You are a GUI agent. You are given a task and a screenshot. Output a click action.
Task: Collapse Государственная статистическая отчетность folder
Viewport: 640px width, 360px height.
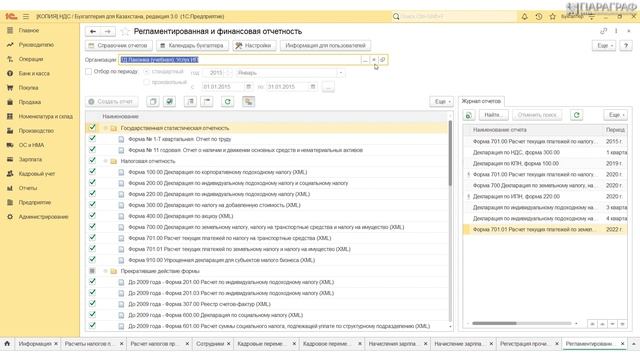(106, 128)
